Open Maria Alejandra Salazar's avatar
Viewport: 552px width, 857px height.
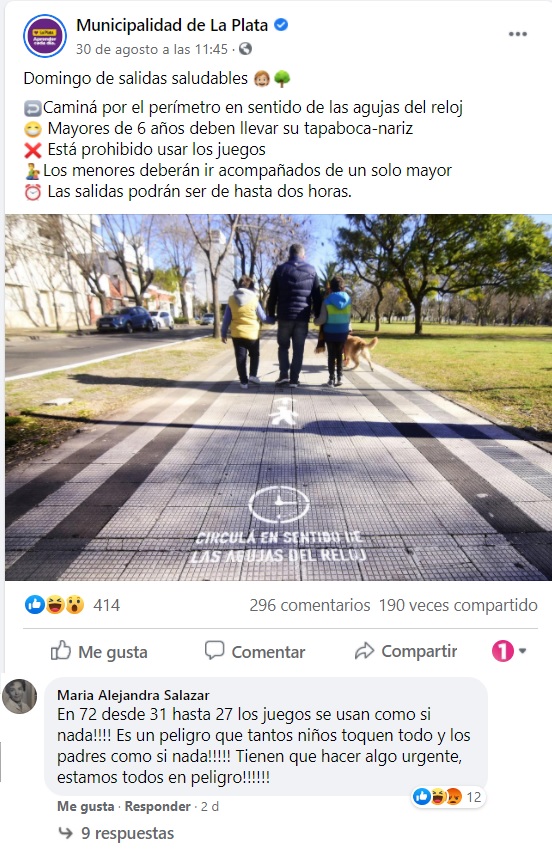(20, 696)
